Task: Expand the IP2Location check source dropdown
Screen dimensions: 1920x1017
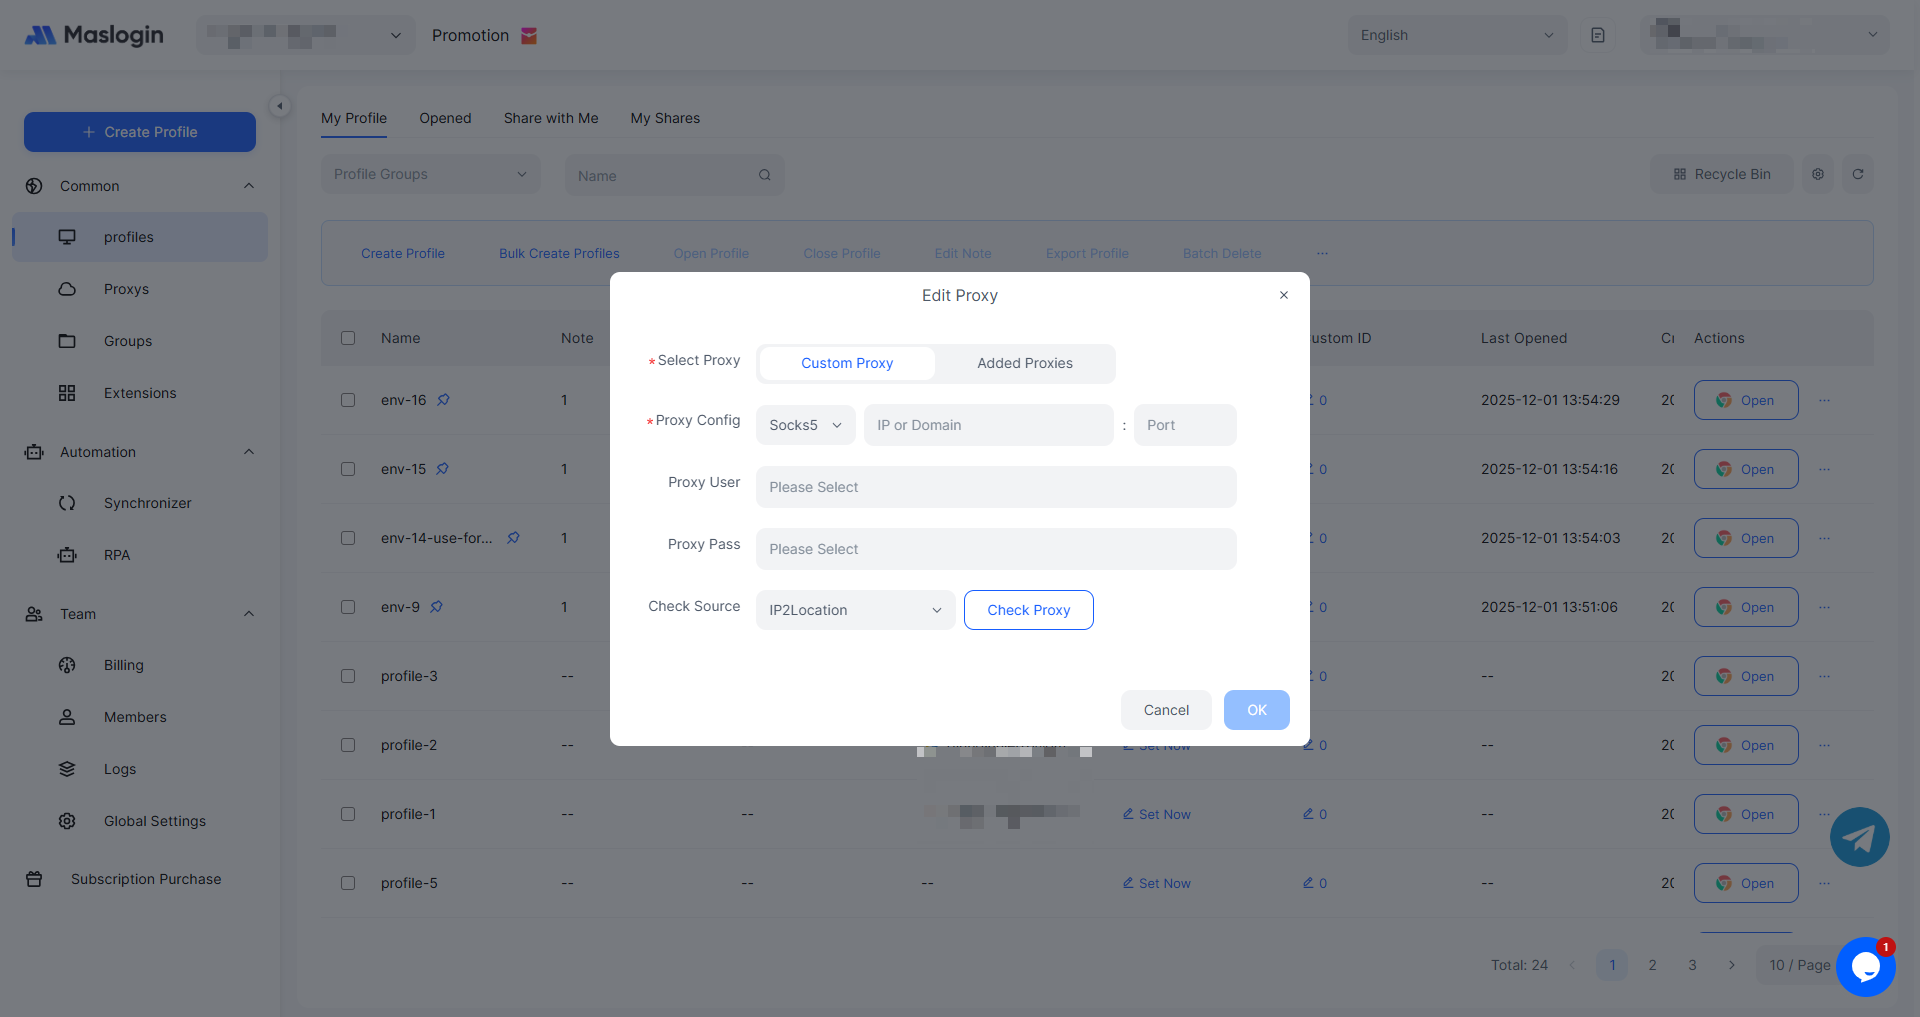Action: [x=855, y=610]
